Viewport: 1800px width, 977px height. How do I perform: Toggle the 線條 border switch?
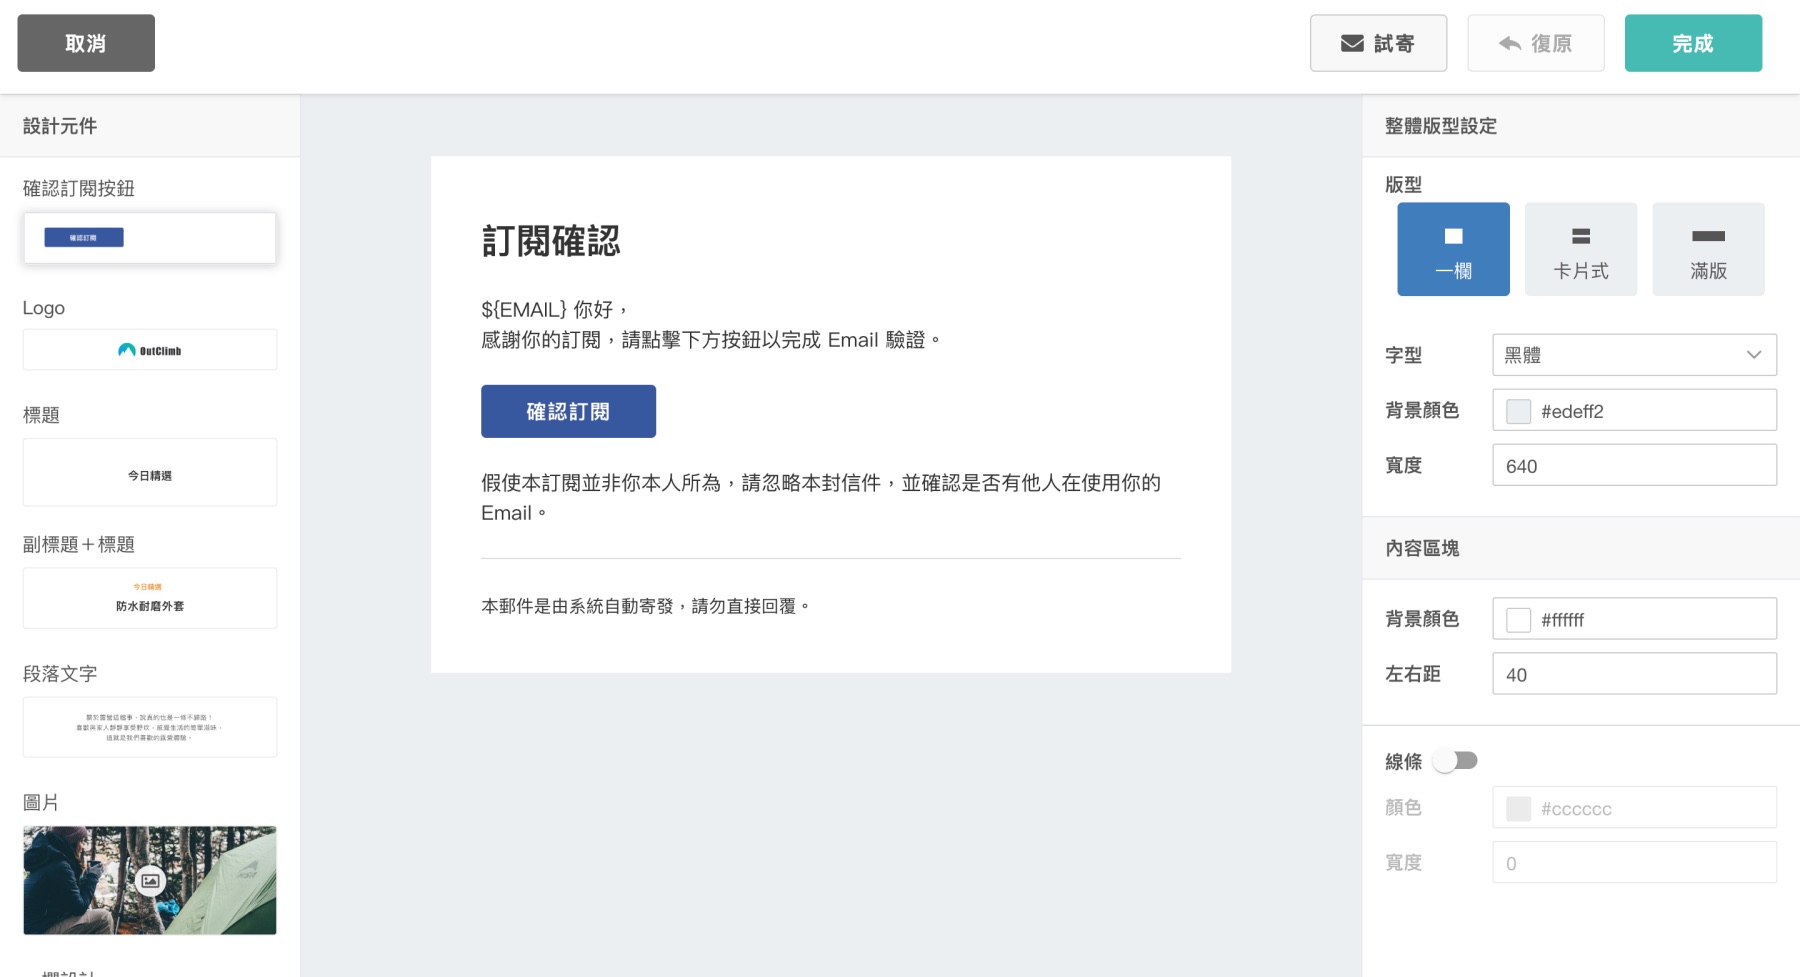pyautogui.click(x=1455, y=761)
